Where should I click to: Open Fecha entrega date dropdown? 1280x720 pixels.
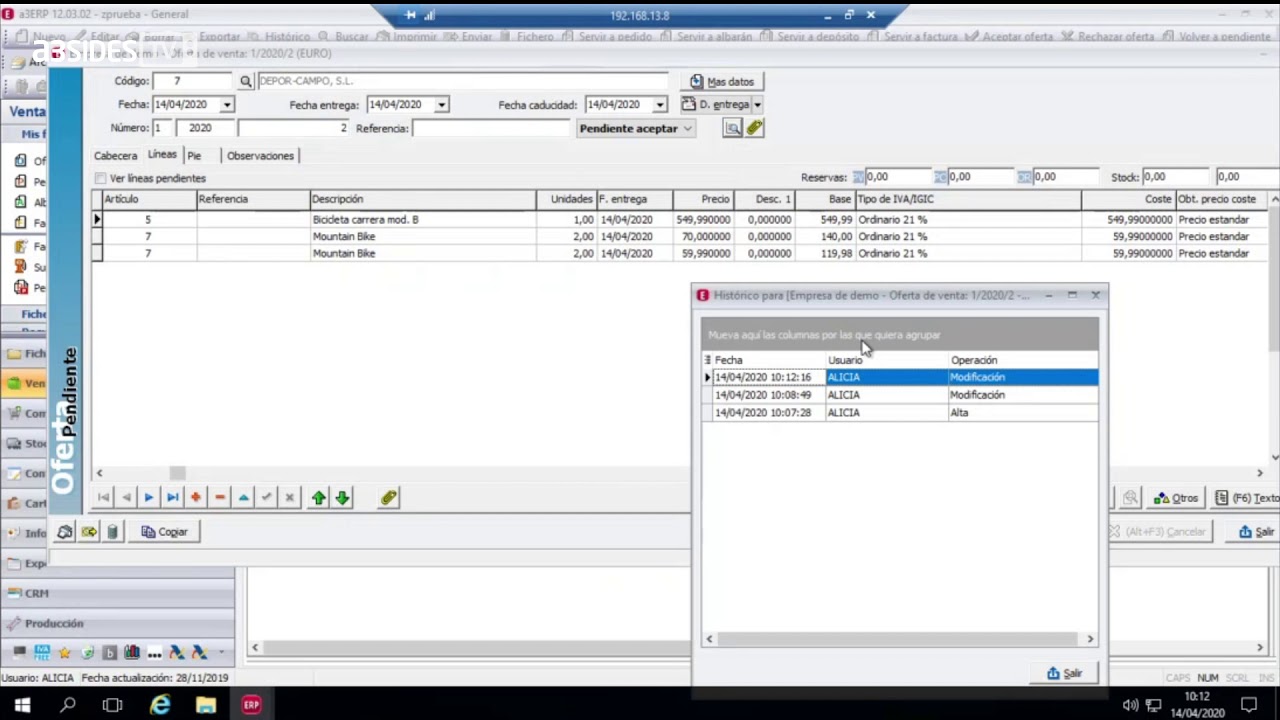(x=441, y=105)
